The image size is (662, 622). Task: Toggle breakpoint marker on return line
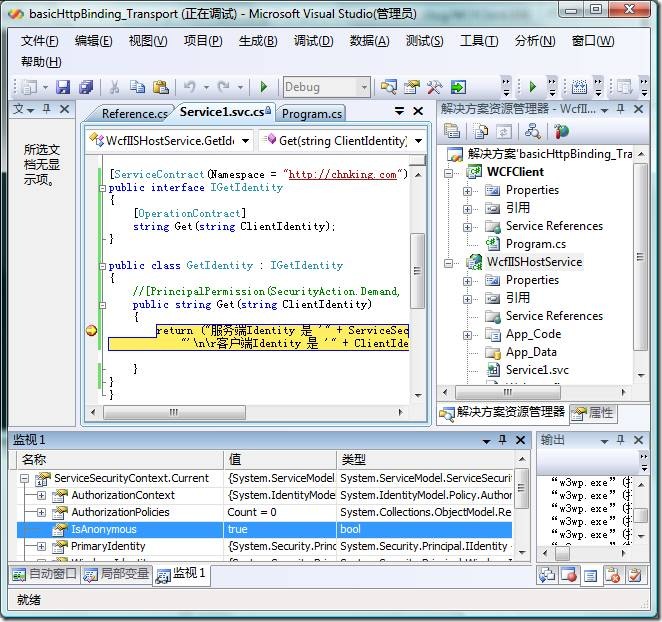tap(91, 330)
